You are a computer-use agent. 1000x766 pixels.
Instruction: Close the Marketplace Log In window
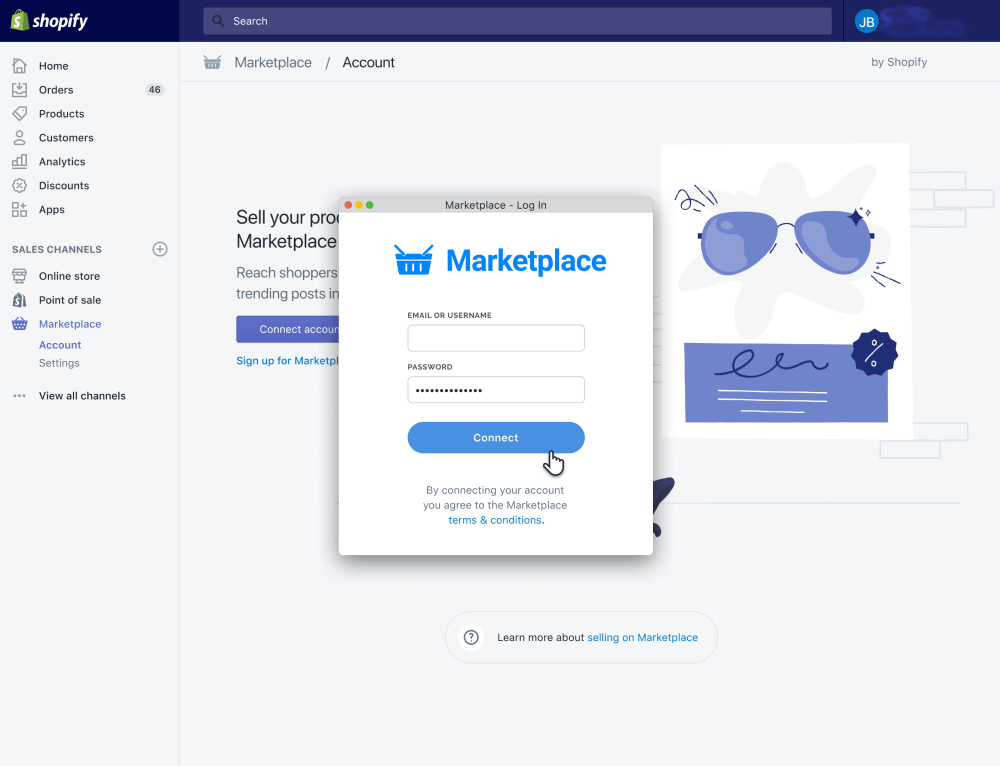pyautogui.click(x=348, y=205)
